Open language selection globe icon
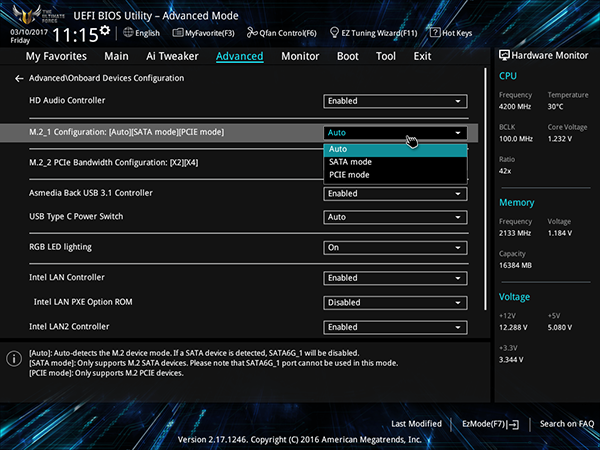The width and height of the screenshot is (600, 450). pyautogui.click(x=128, y=33)
